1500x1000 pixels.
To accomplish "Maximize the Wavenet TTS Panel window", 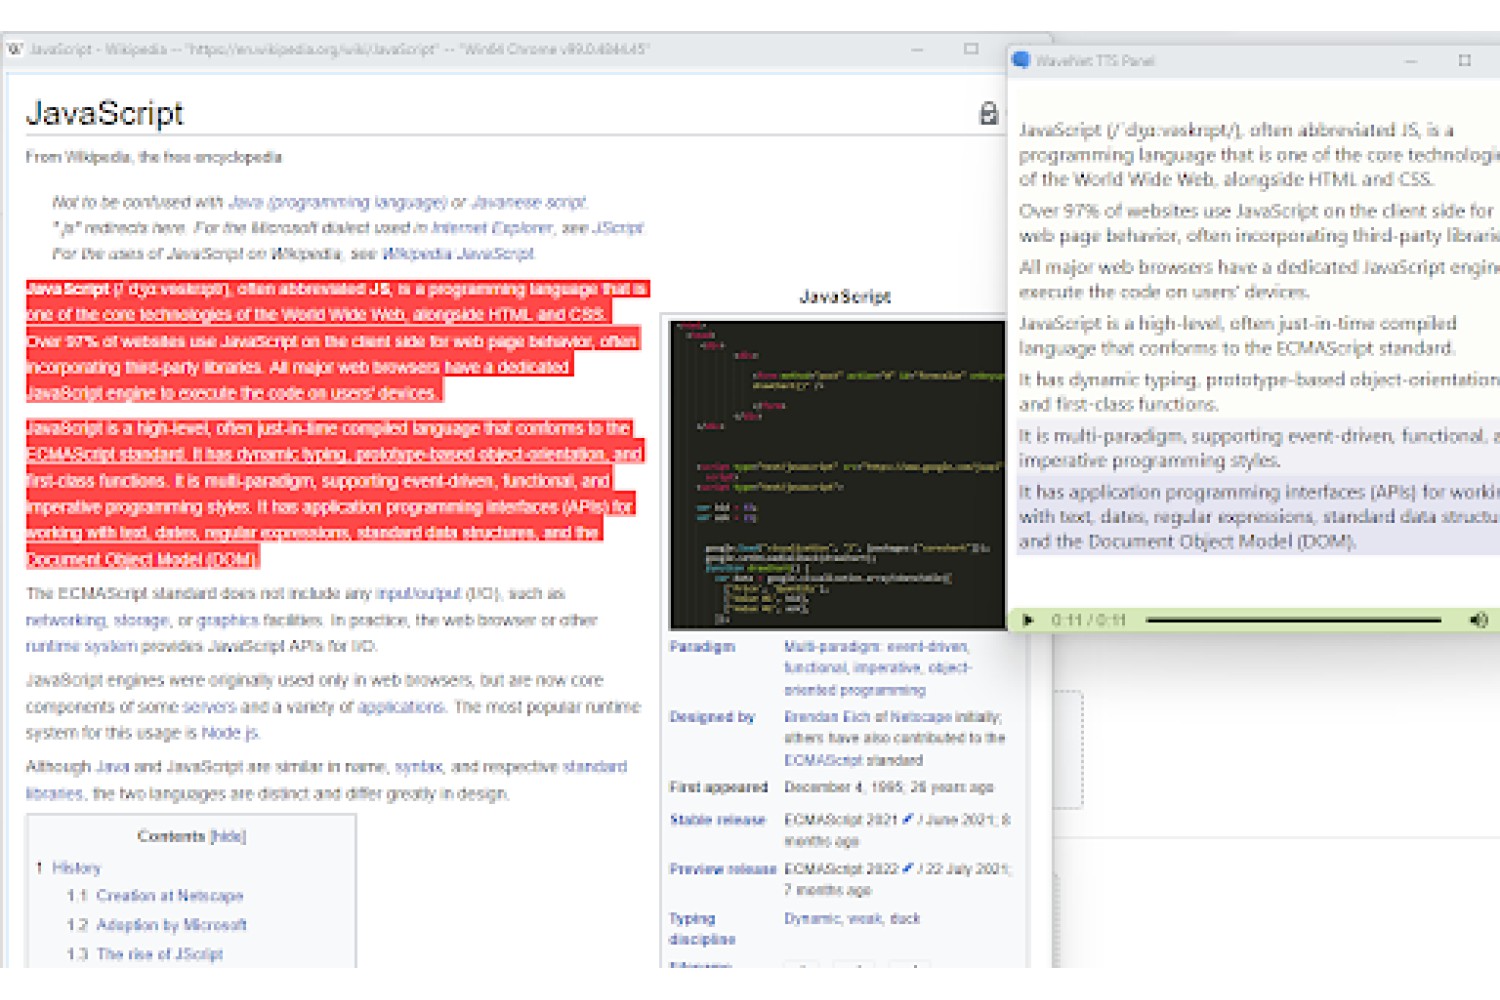I will click(x=1465, y=61).
